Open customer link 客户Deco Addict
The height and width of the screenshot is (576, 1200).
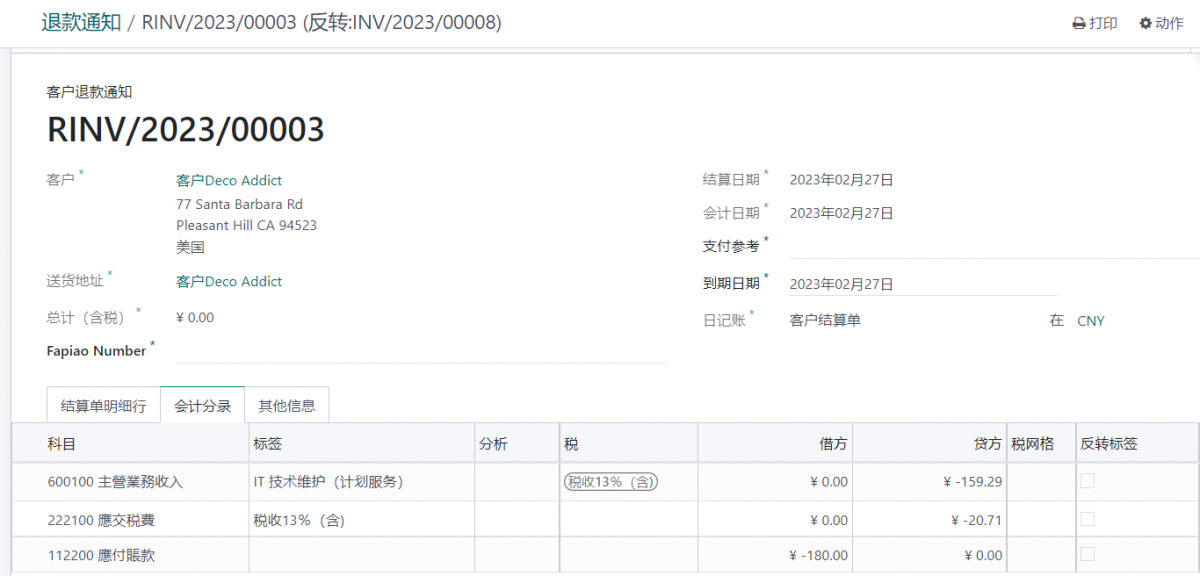[x=227, y=181]
